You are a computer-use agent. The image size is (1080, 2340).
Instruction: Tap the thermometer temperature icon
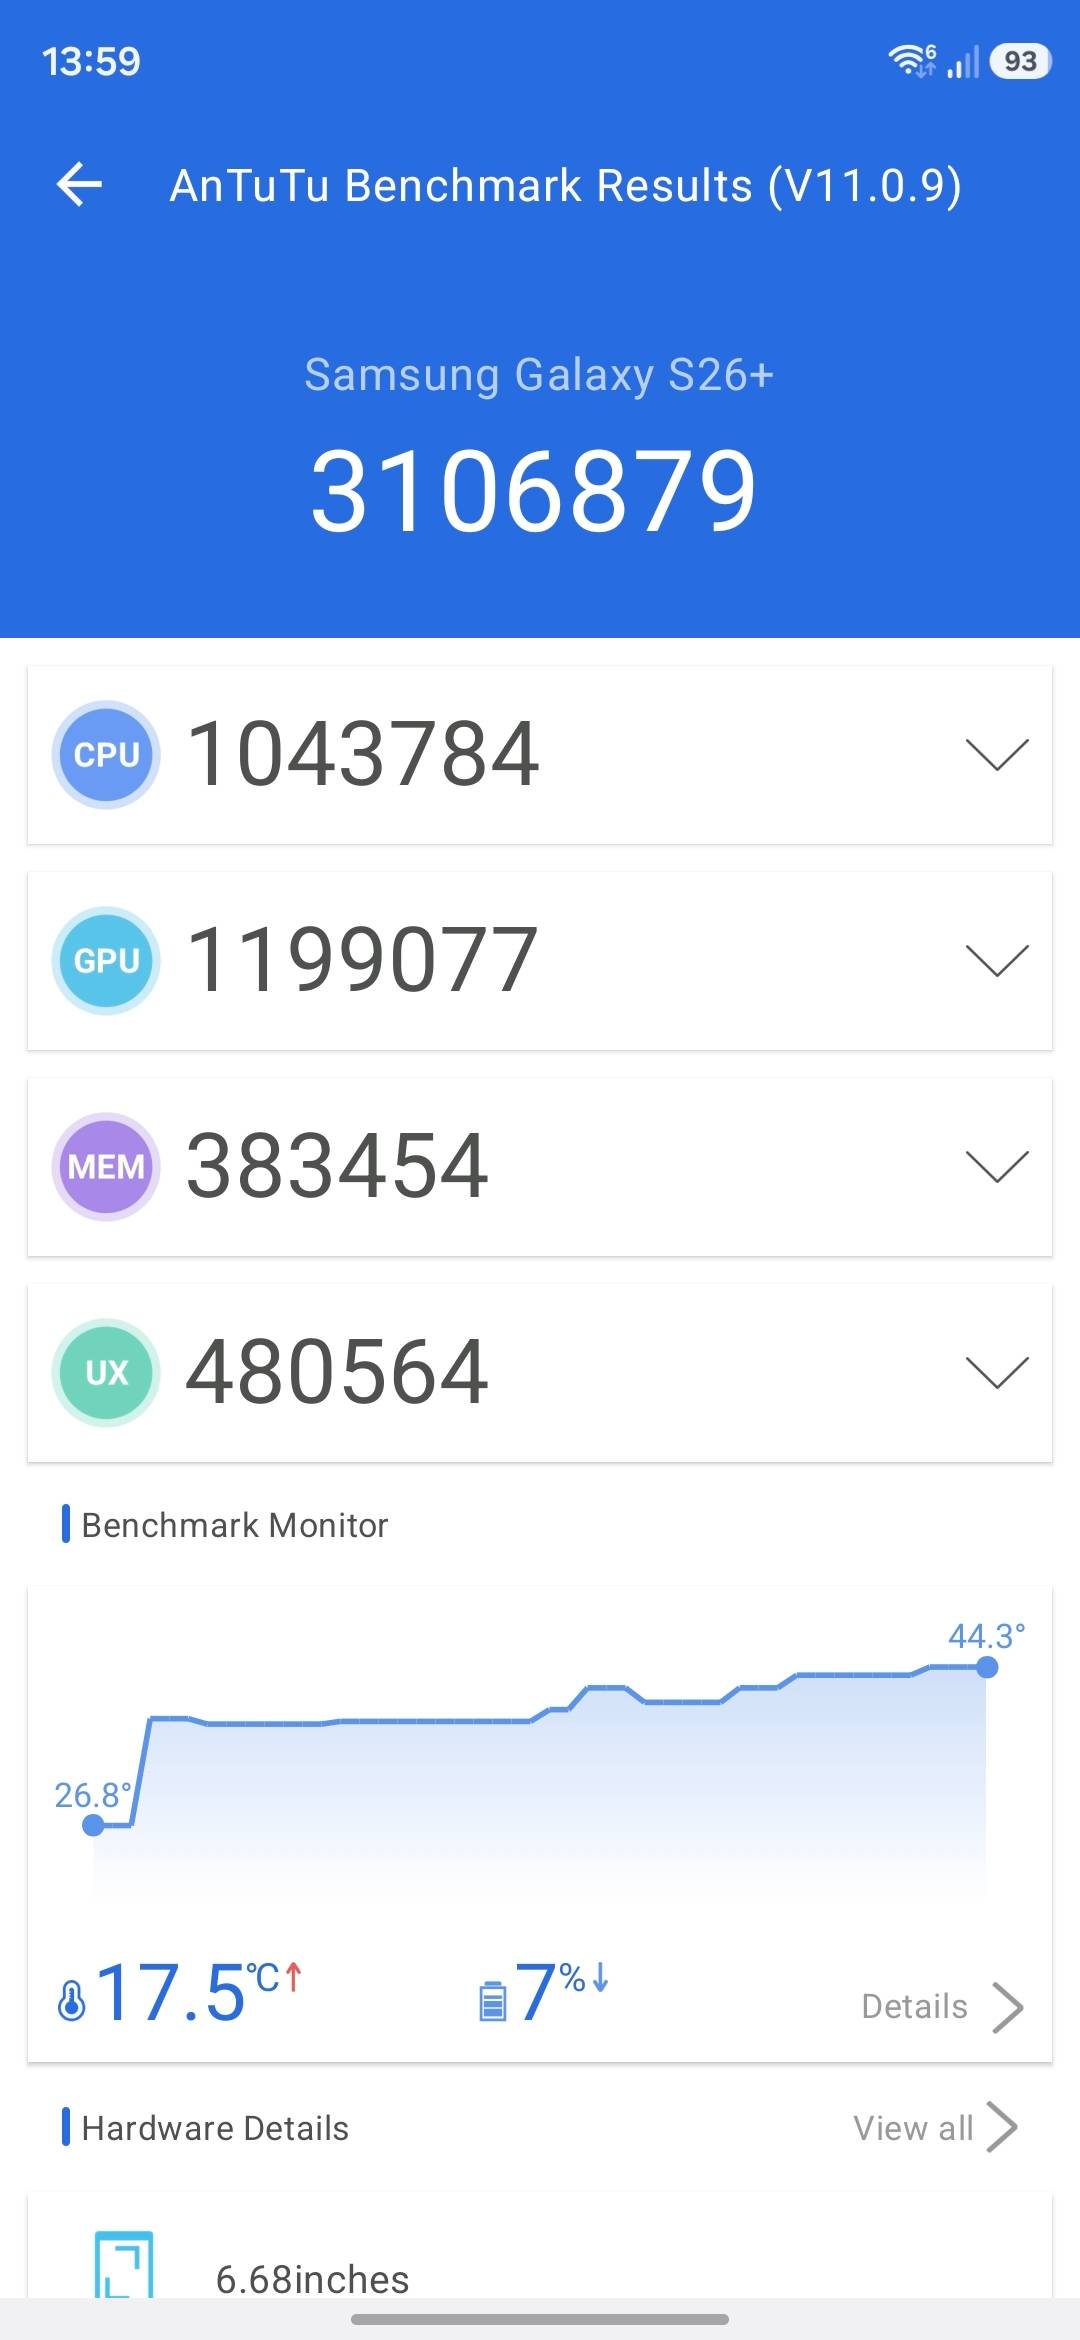tap(72, 2000)
